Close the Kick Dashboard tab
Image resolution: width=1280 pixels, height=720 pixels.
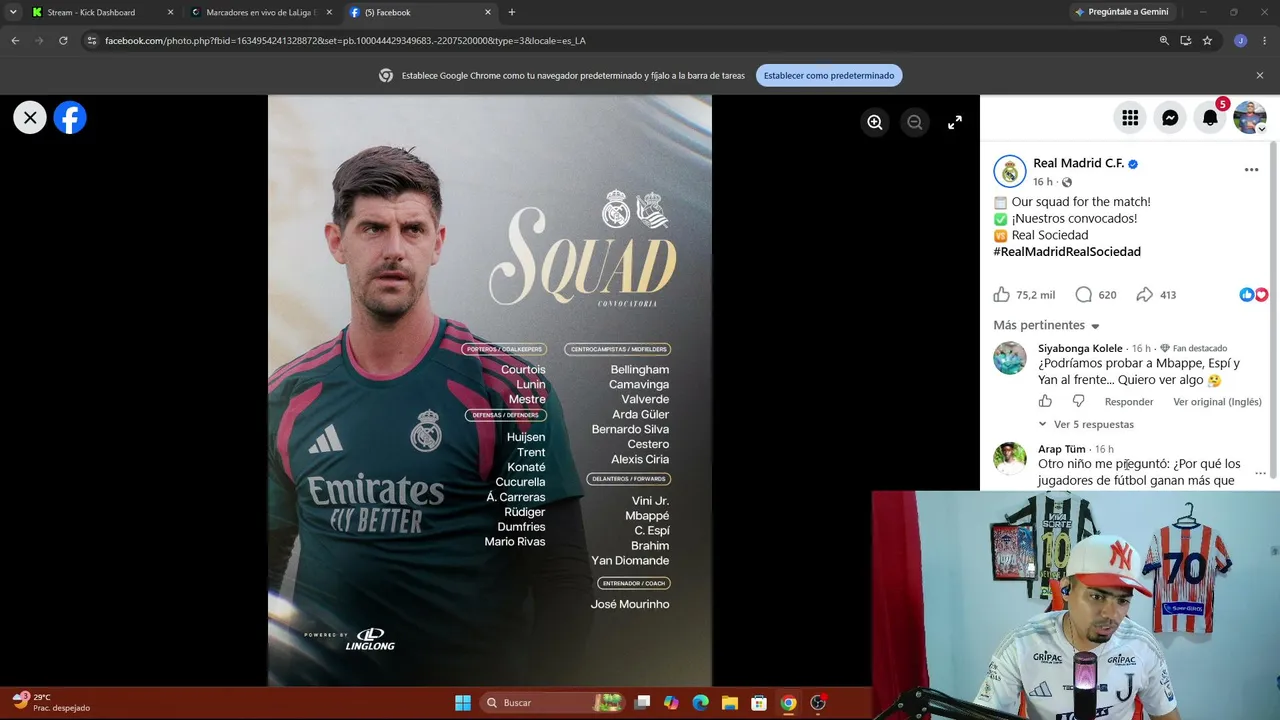(170, 12)
